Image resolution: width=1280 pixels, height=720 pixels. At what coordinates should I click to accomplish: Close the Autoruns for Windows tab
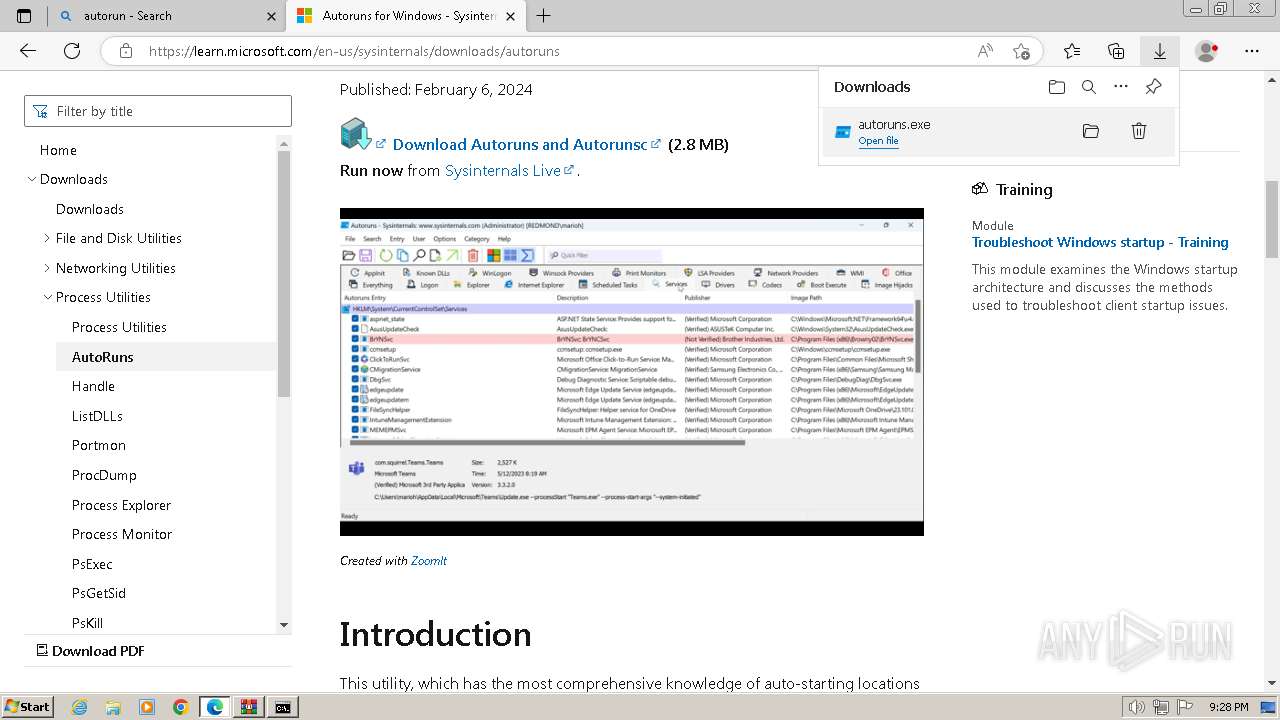(x=510, y=16)
